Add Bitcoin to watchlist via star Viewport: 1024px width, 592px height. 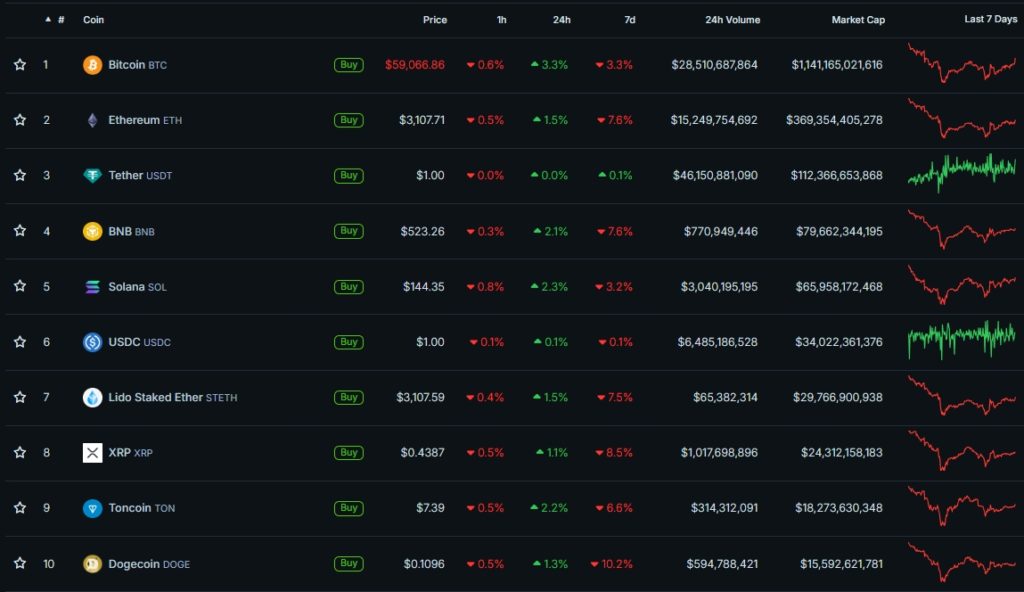(19, 64)
